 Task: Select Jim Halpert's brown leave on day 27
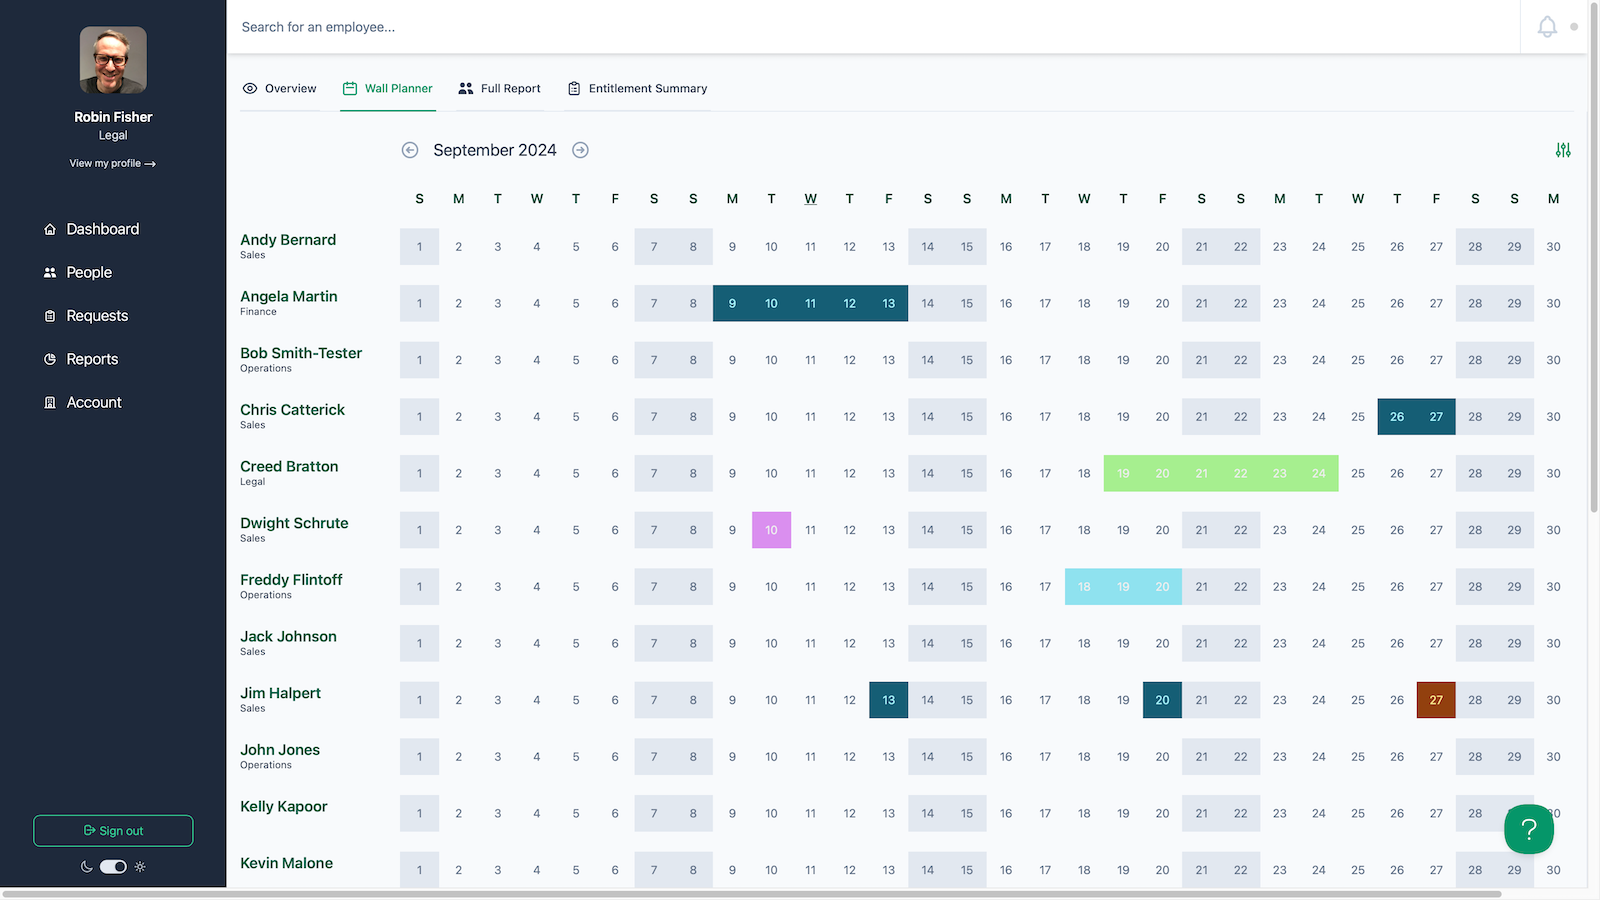click(x=1436, y=700)
